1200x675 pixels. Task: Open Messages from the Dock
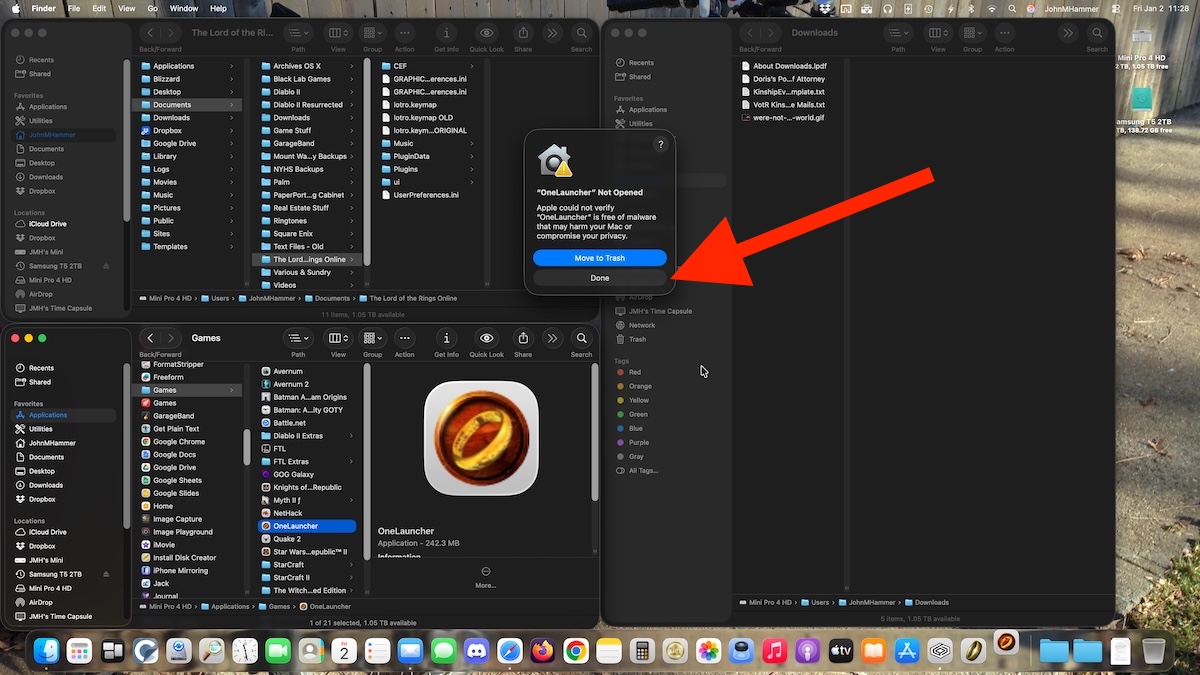(443, 651)
